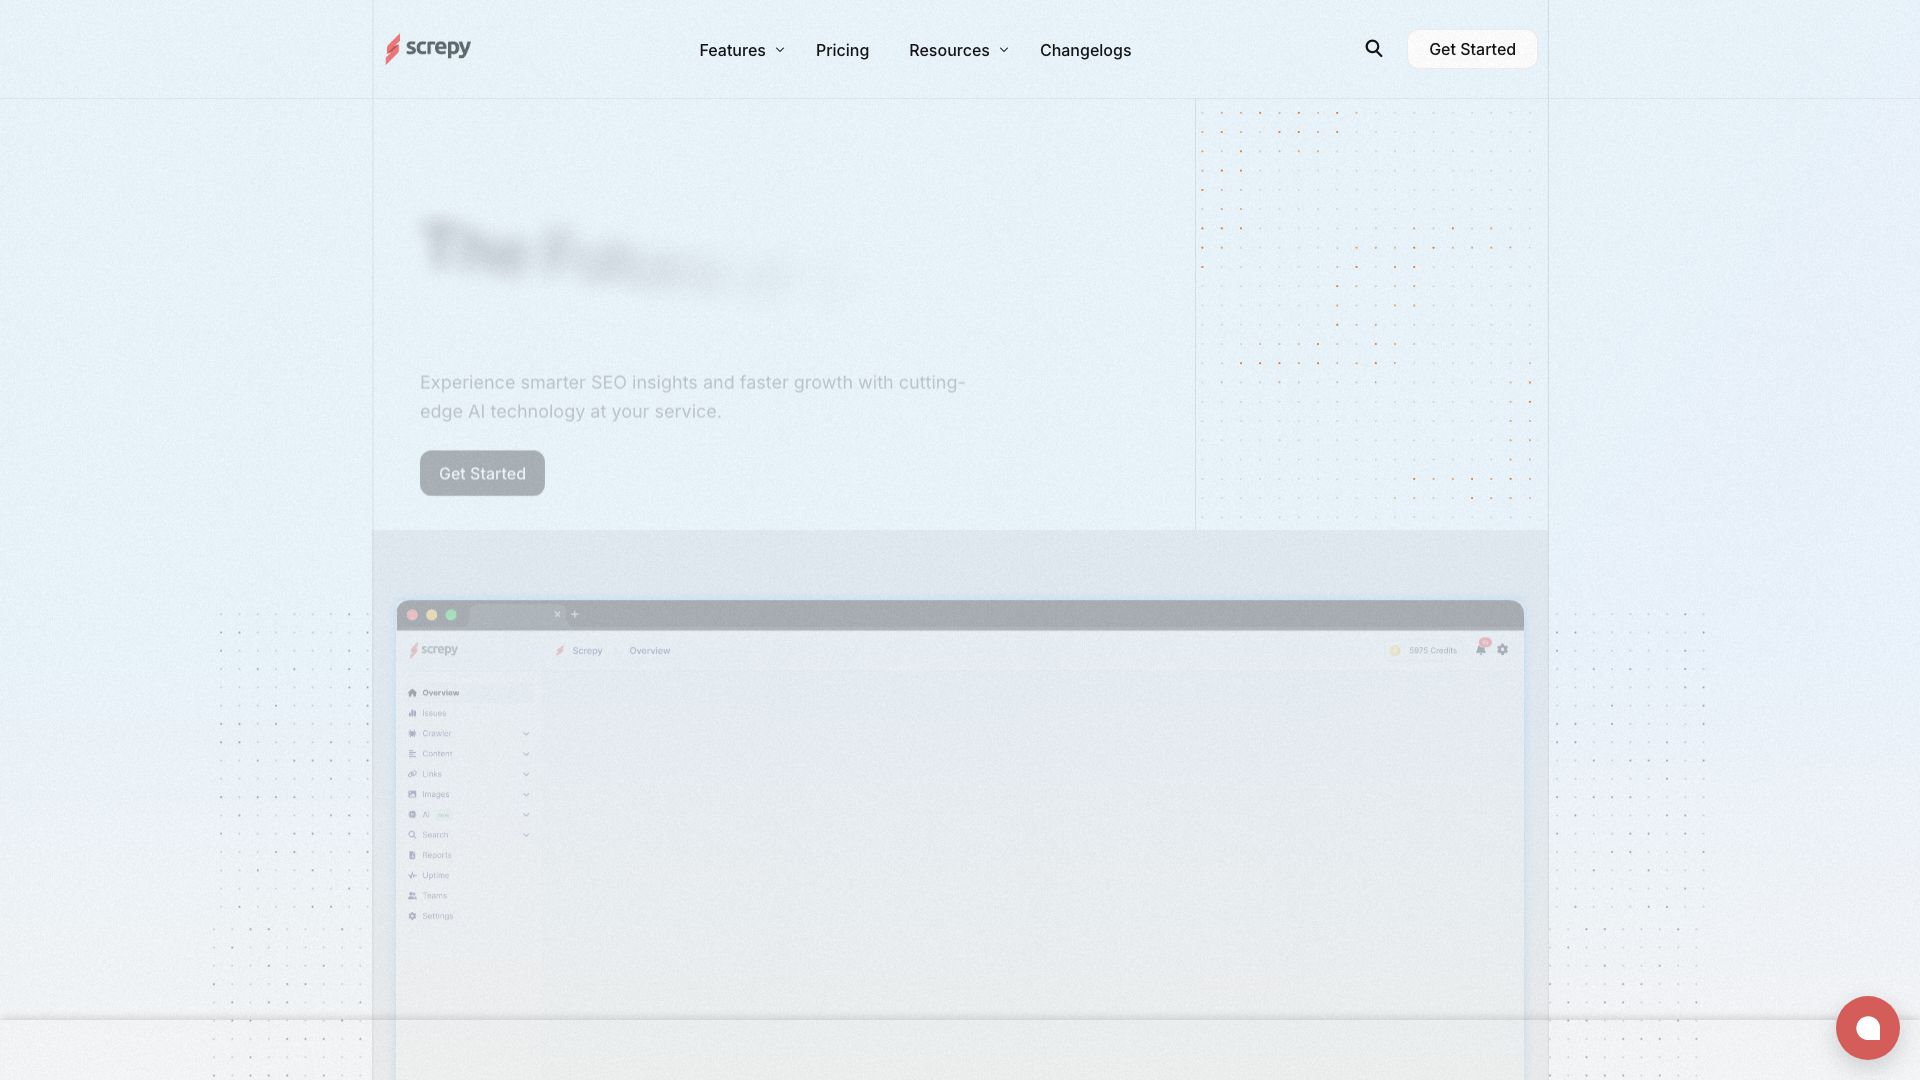1920x1080 pixels.
Task: Click the Crawler spider icon
Action: point(414,733)
